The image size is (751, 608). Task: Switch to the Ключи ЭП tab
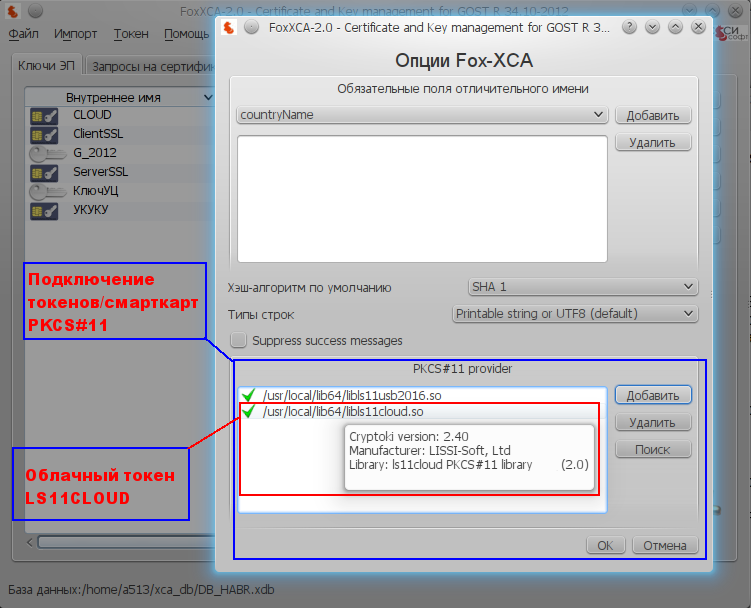46,66
